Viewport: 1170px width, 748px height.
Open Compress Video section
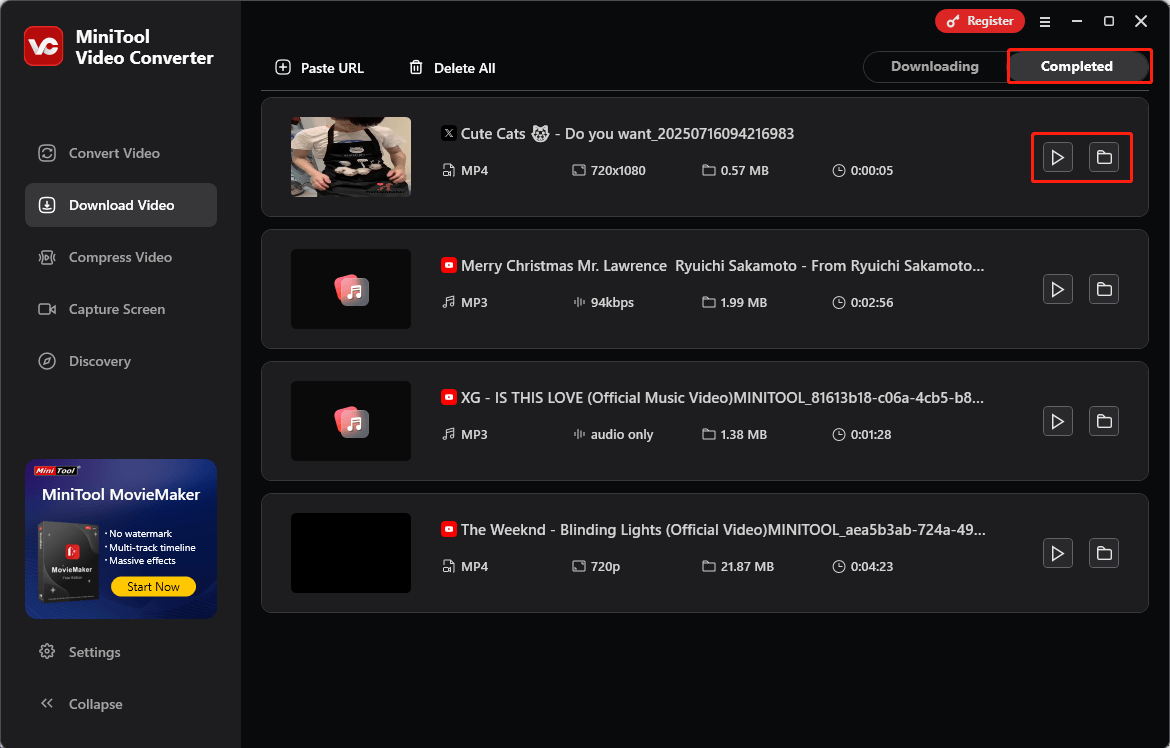[x=121, y=258]
